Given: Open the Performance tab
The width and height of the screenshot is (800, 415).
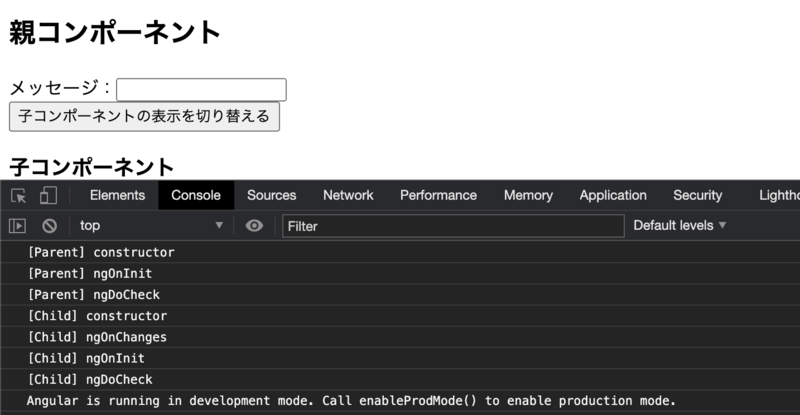Looking at the screenshot, I should coord(438,196).
